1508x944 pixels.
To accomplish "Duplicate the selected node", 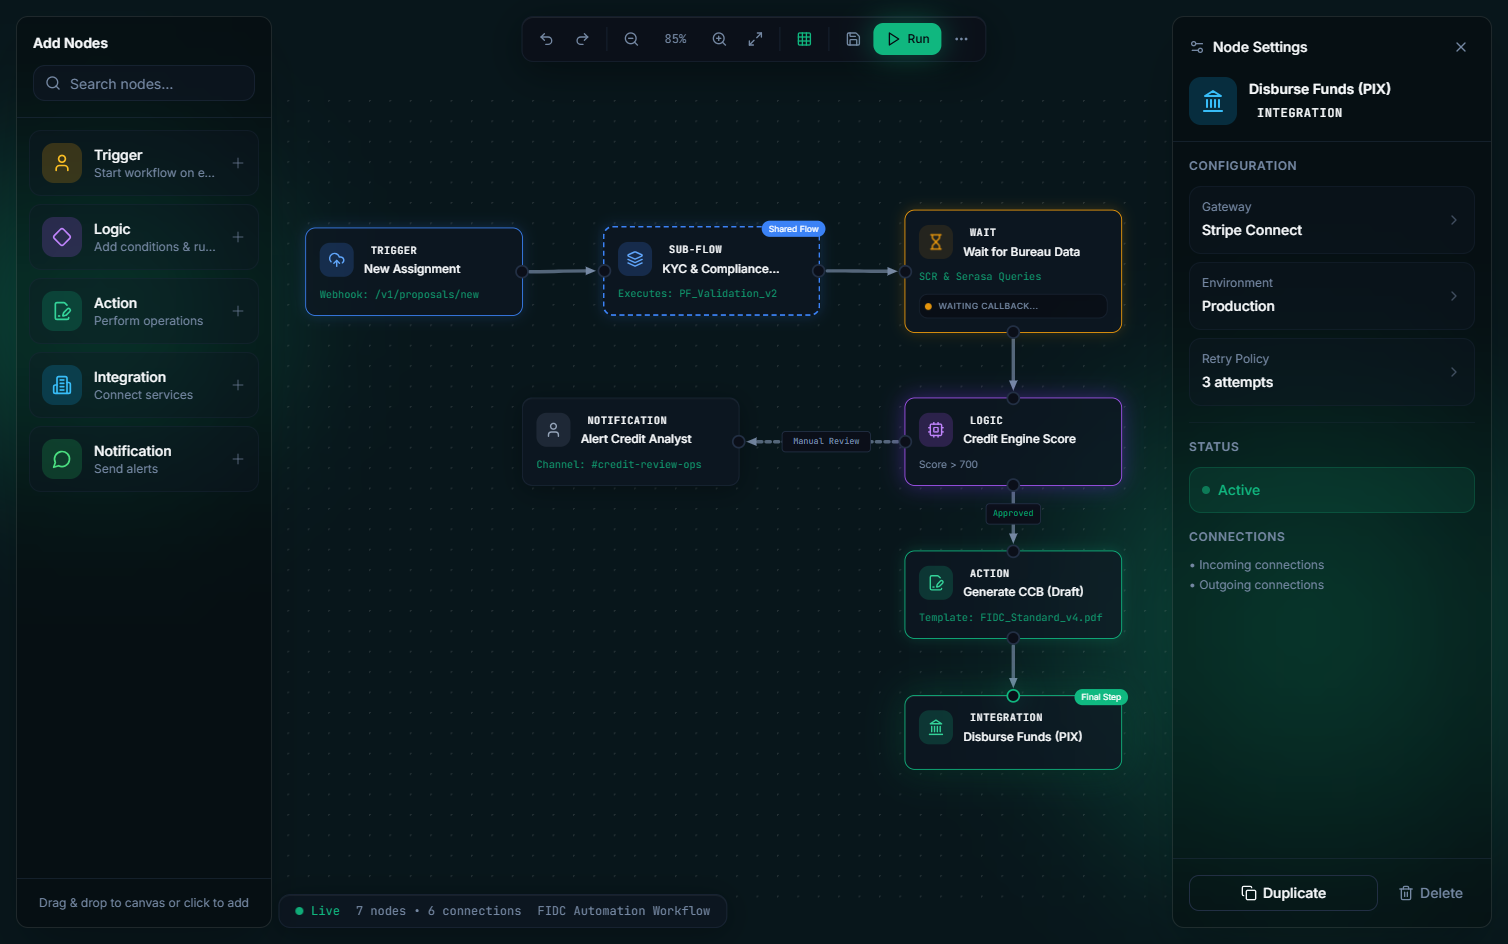I will click(x=1283, y=893).
